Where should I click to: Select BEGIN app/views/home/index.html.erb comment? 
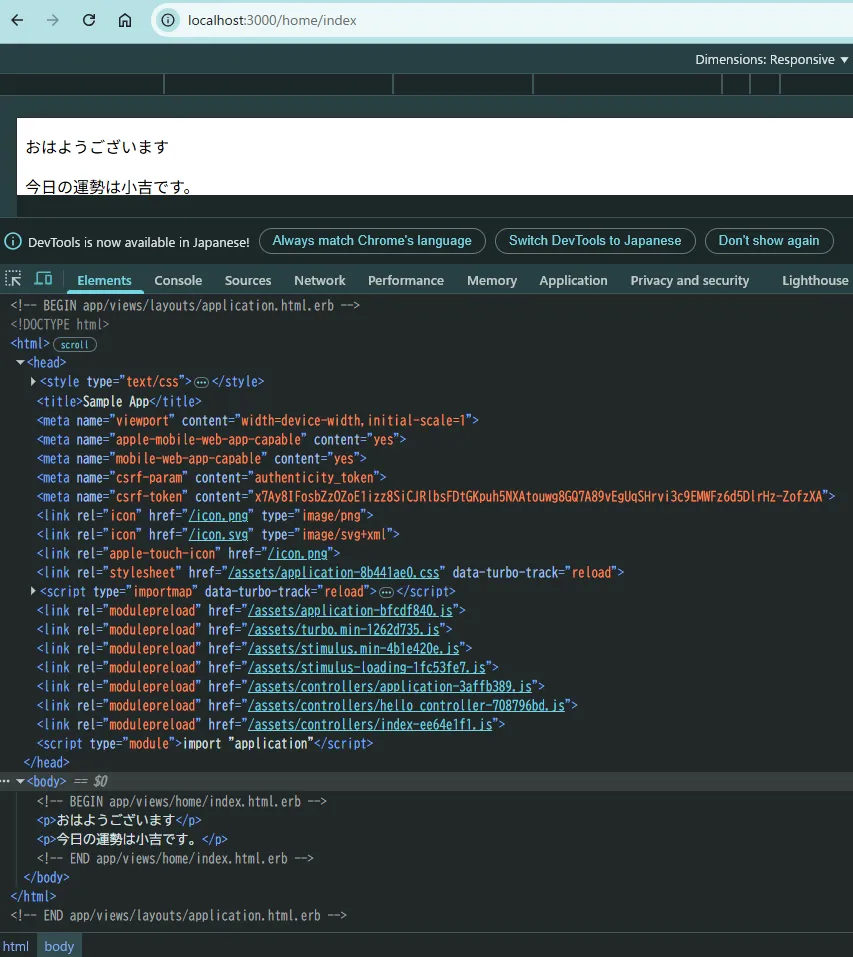coord(182,801)
